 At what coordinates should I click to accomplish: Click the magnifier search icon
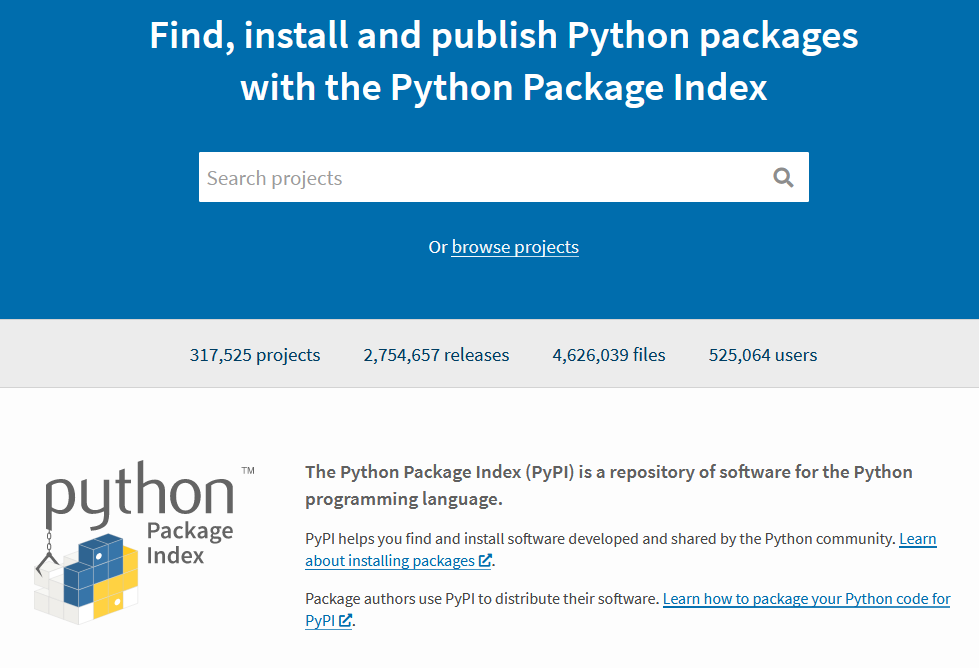(x=783, y=178)
